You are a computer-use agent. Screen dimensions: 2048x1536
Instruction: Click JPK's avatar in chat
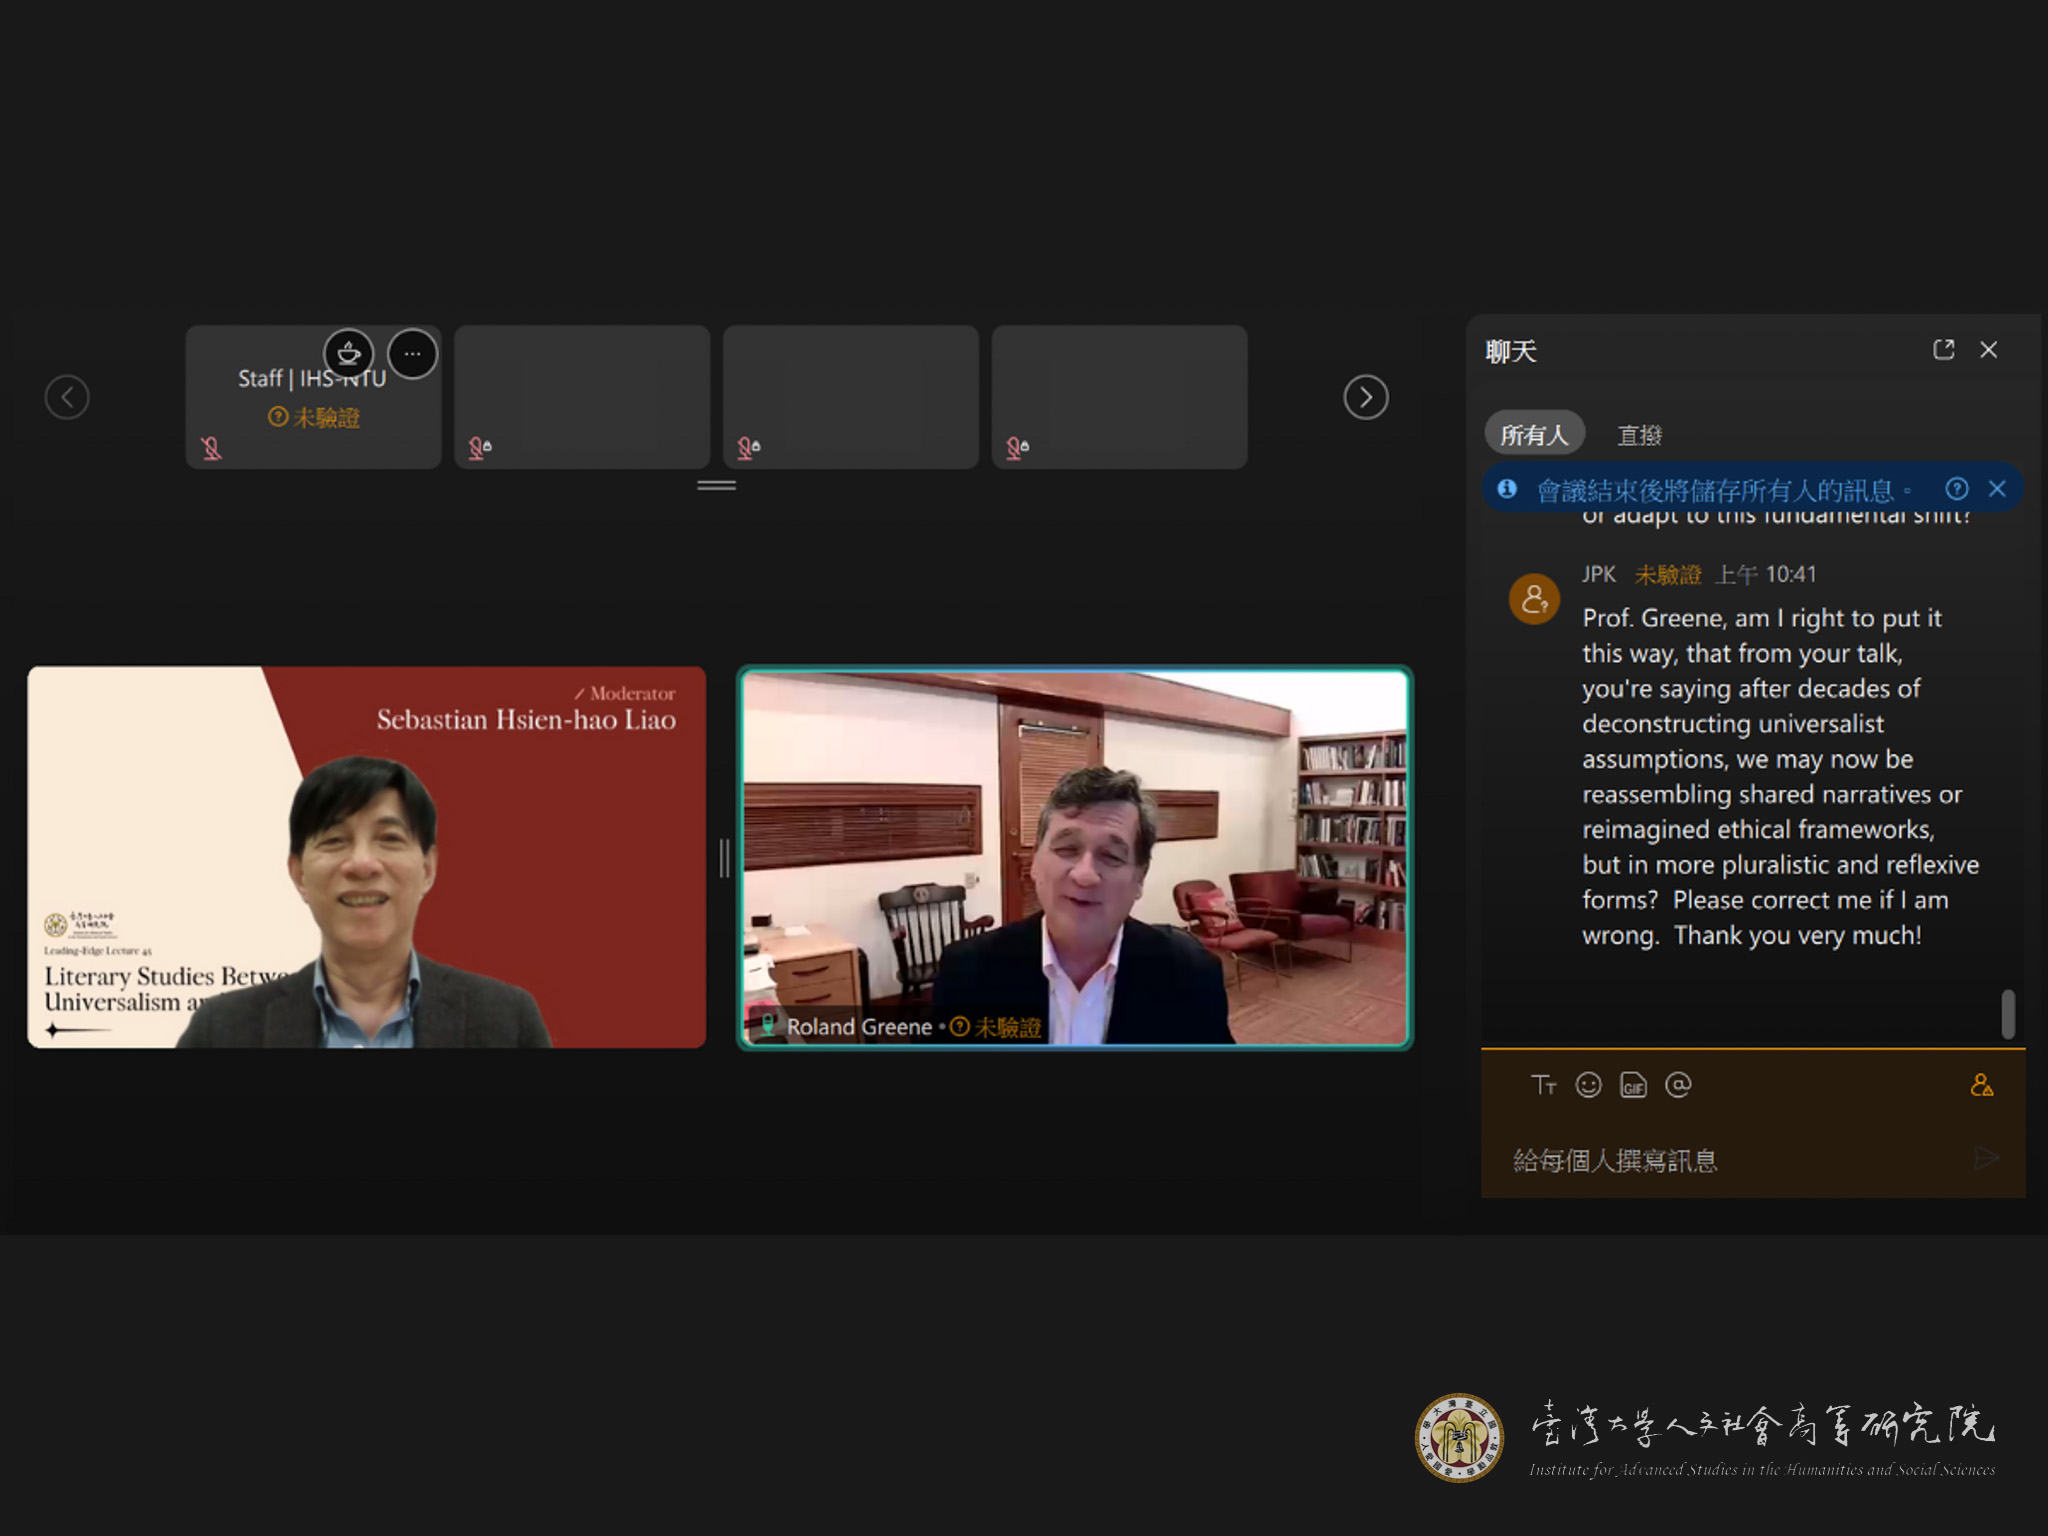pyautogui.click(x=1534, y=599)
